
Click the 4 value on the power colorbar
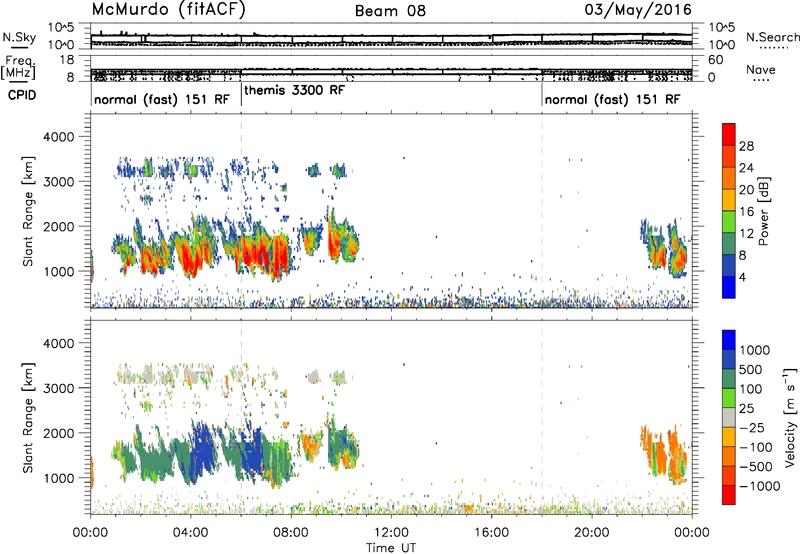click(742, 278)
